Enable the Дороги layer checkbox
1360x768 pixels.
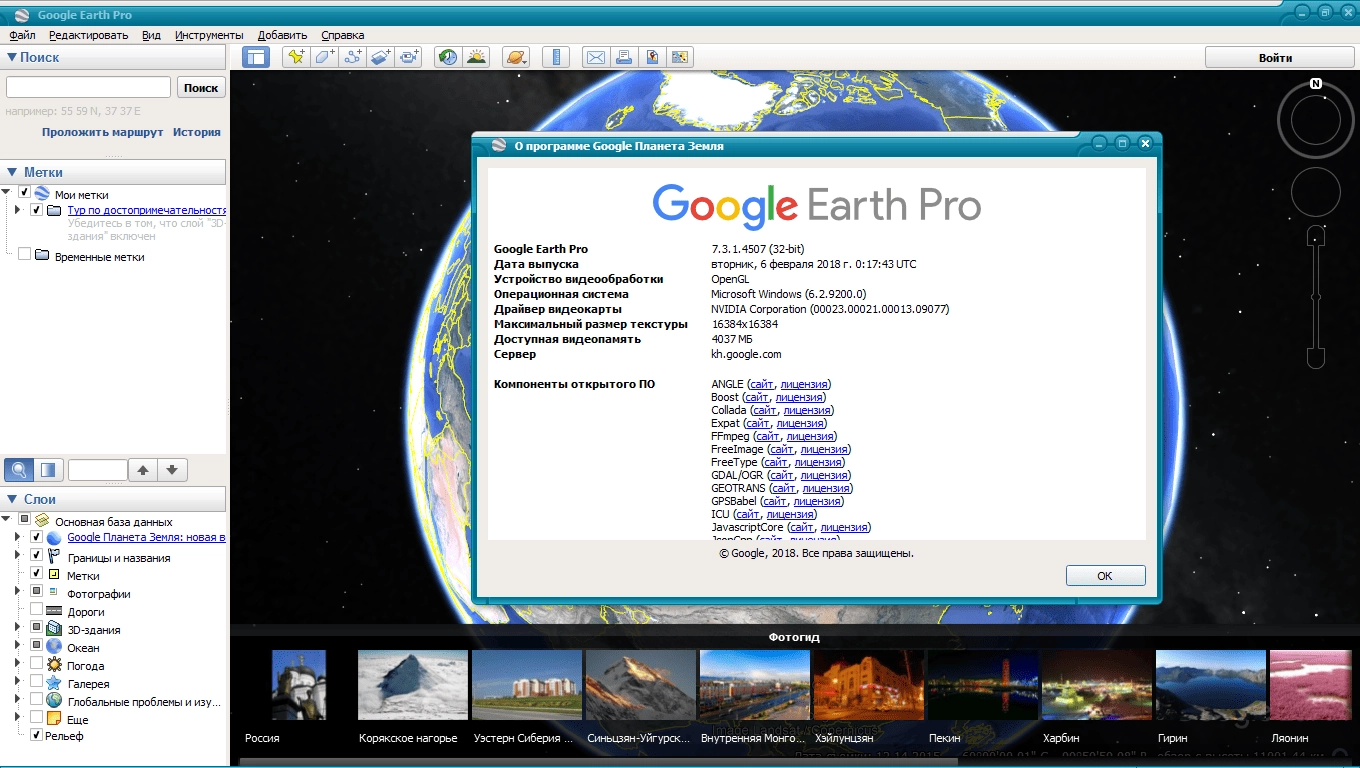[37, 610]
